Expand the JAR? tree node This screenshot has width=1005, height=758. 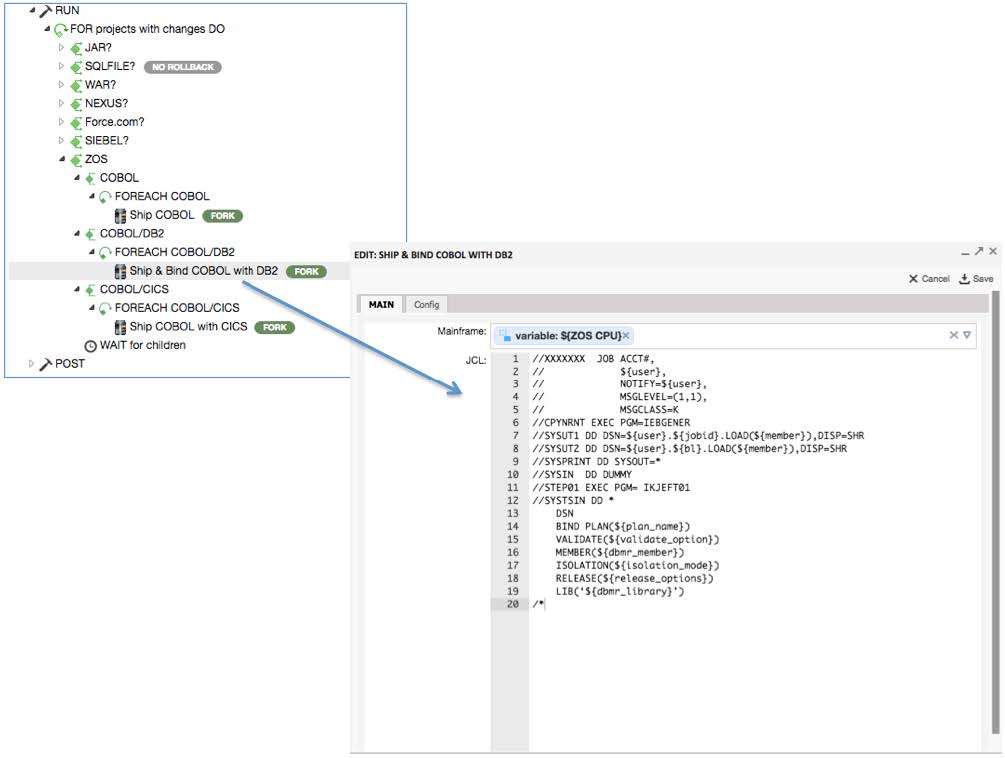pyautogui.click(x=60, y=47)
